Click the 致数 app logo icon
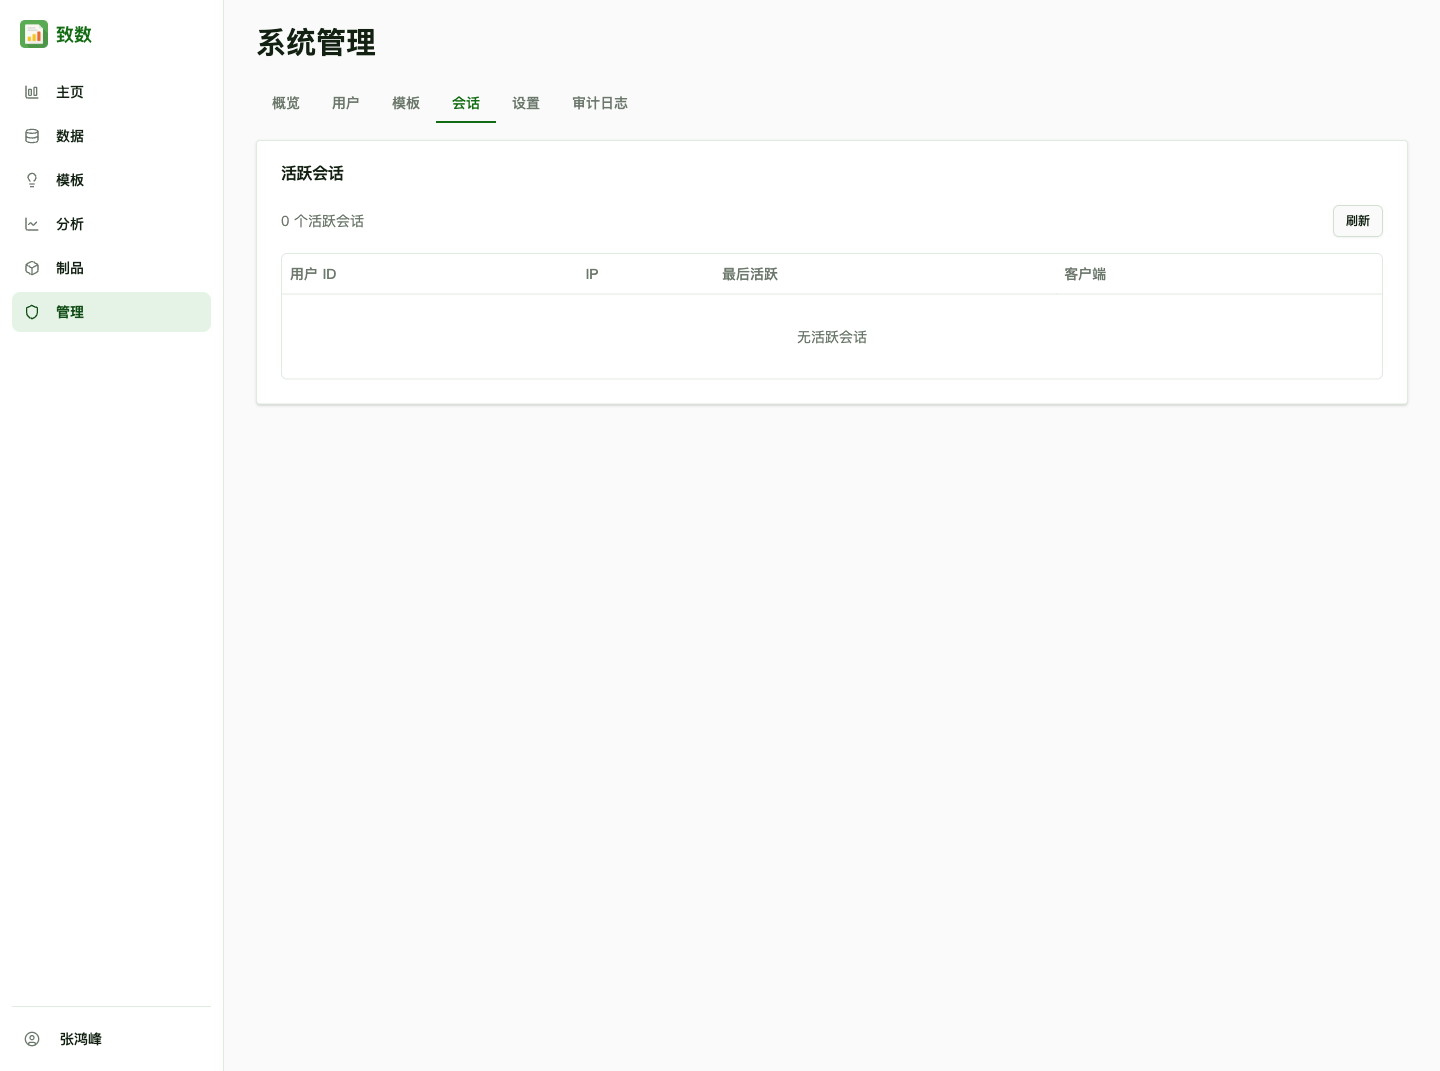 pyautogui.click(x=34, y=34)
